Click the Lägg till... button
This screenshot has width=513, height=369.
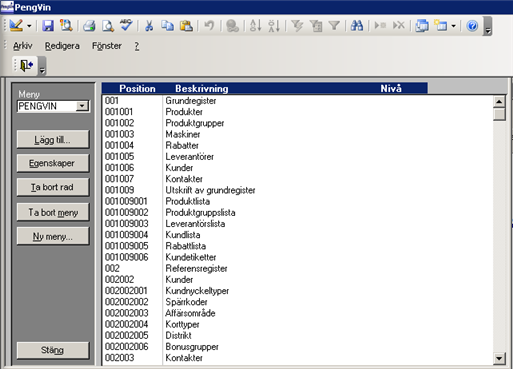pyautogui.click(x=53, y=139)
